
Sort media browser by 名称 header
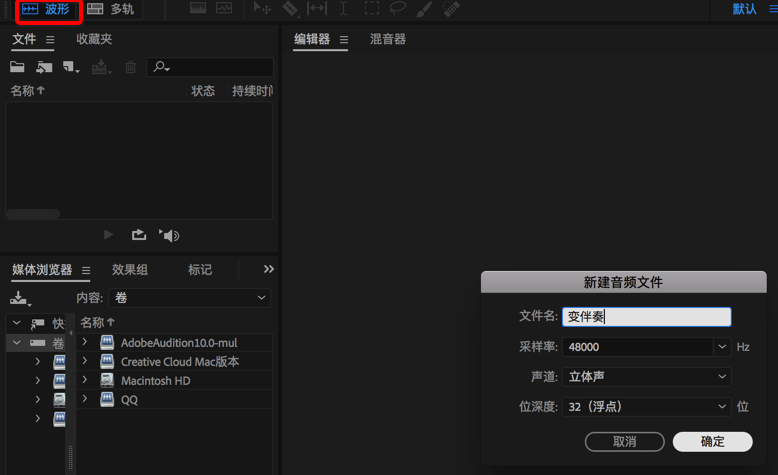point(97,323)
